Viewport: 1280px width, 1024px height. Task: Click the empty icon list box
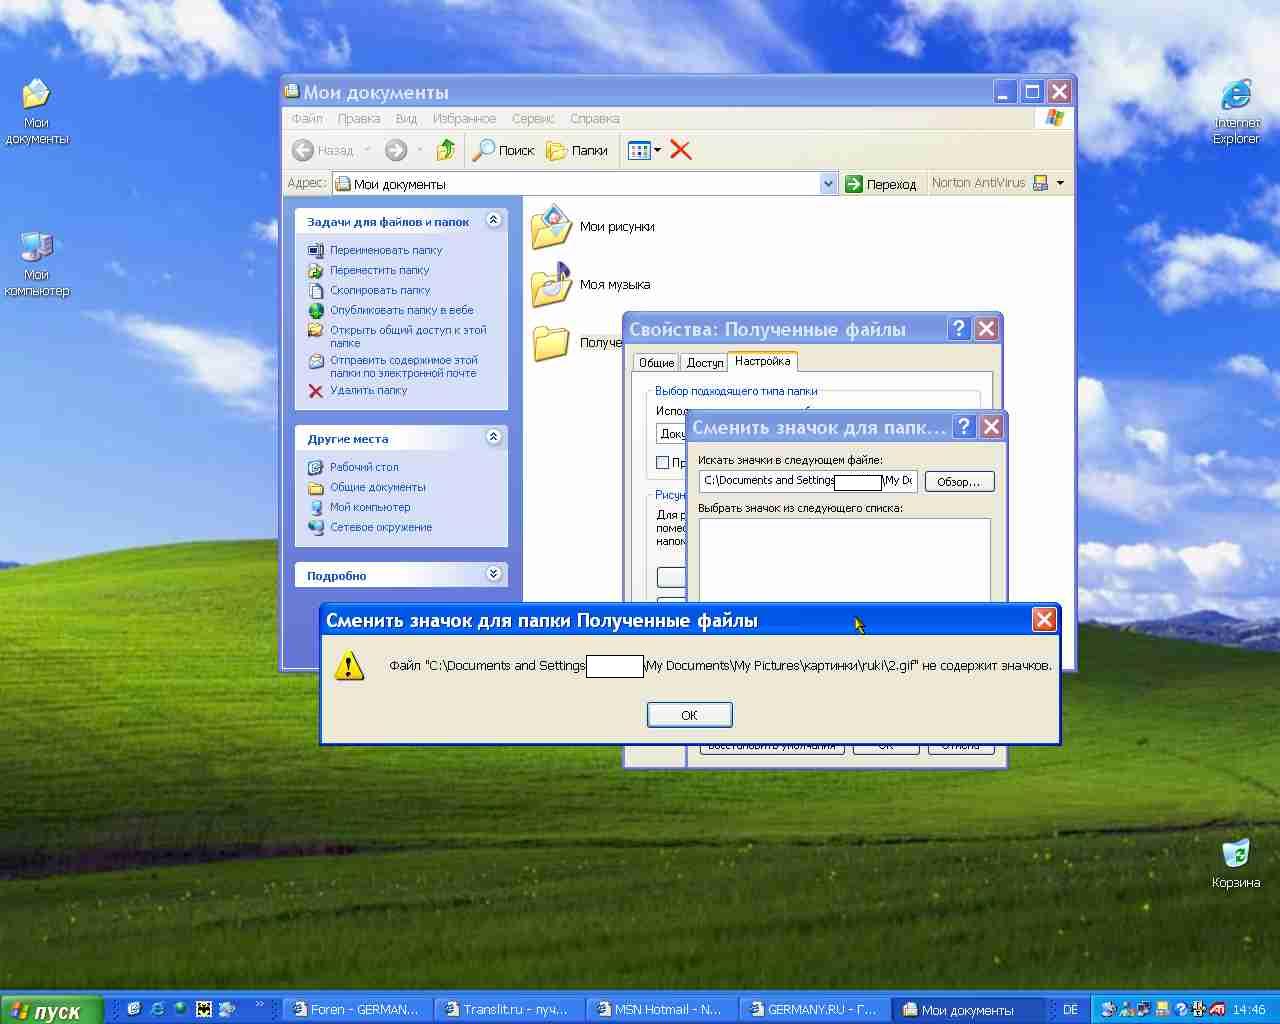[x=845, y=560]
